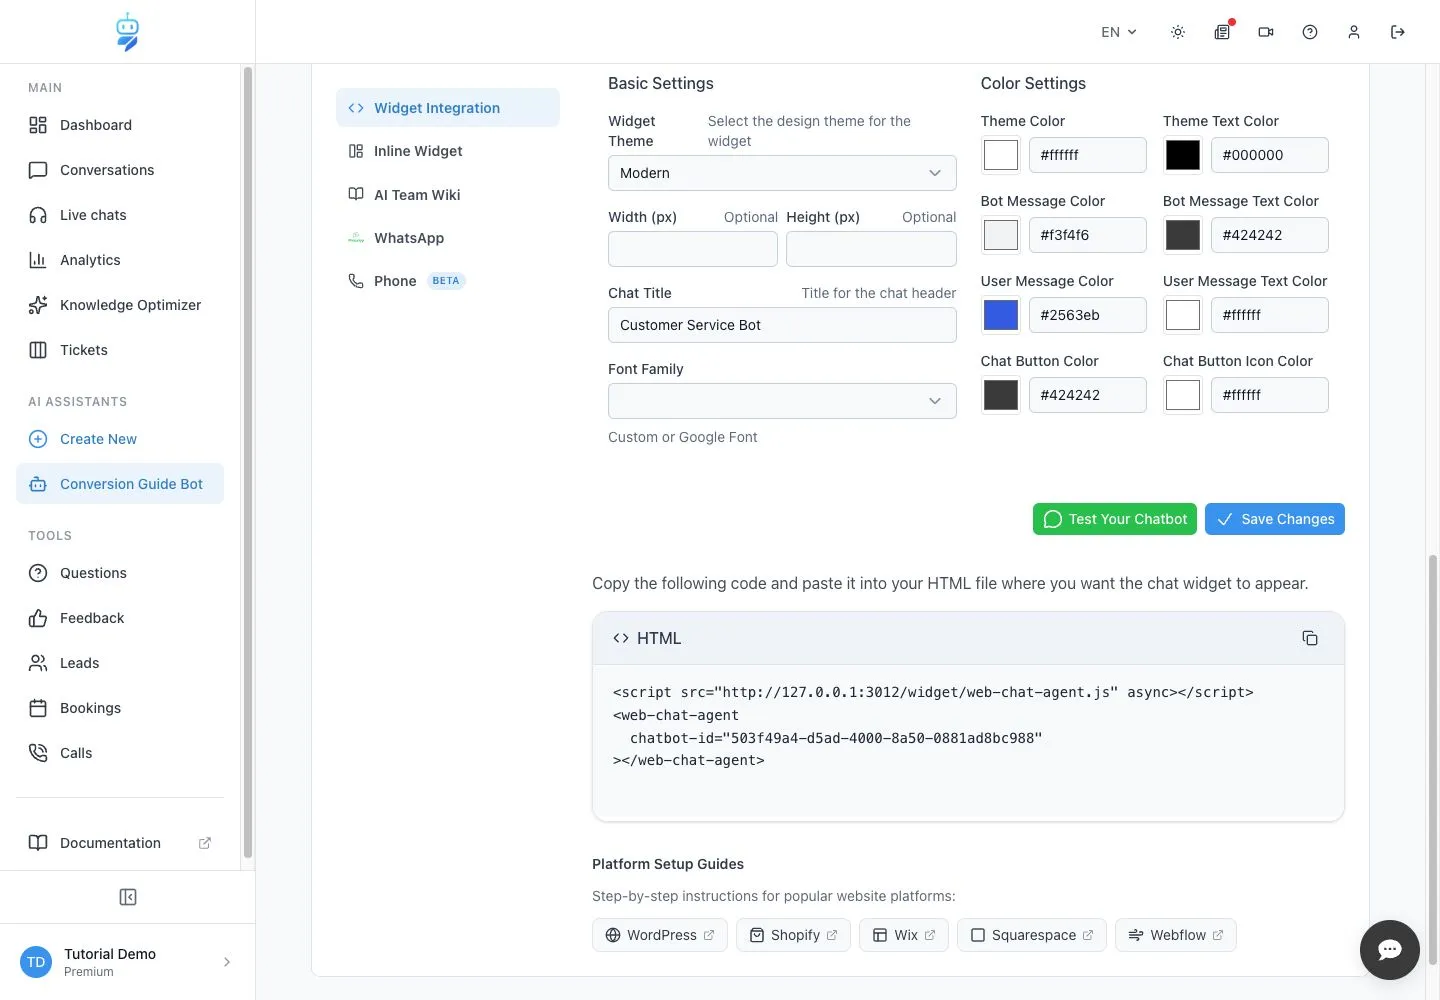Click the TD avatar circle
The height and width of the screenshot is (1000, 1440).
(x=36, y=962)
